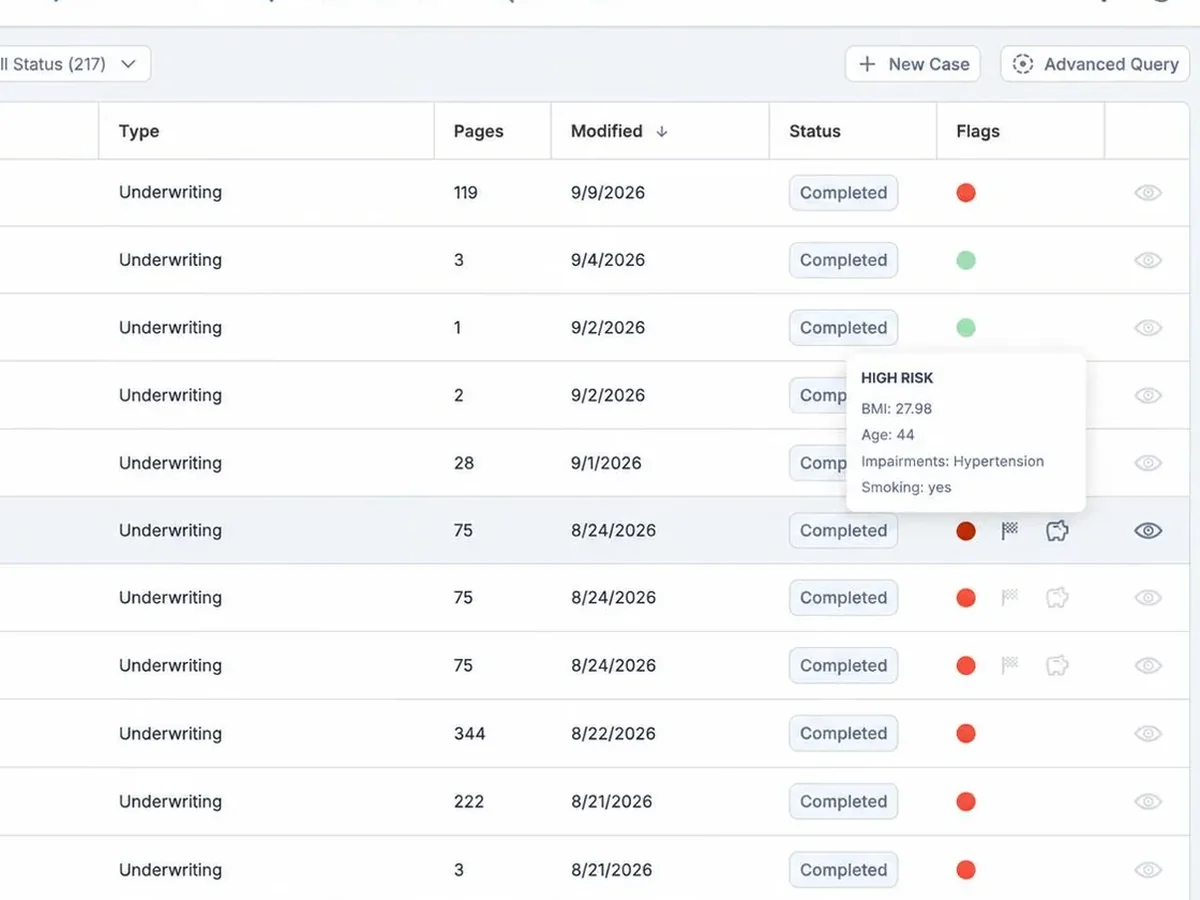This screenshot has height=900, width=1200.
Task: Click the Completed badge on the 222-page row
Action: pos(843,801)
